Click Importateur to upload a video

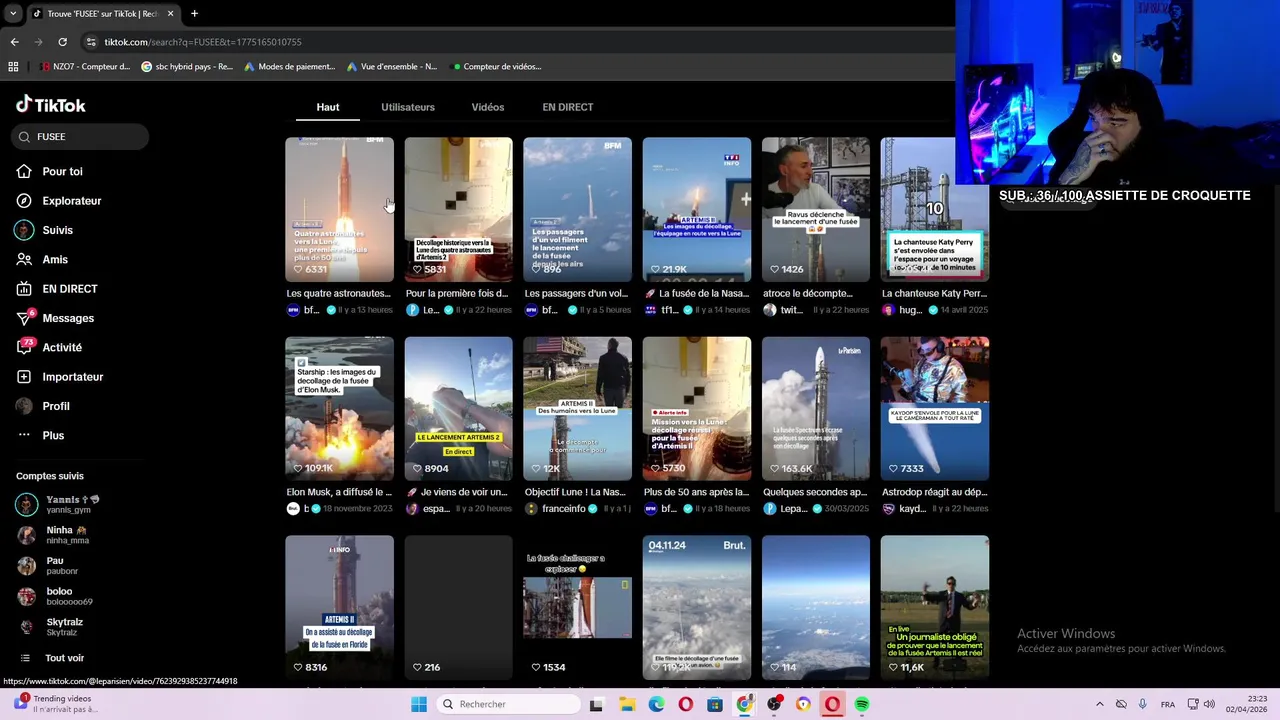(60, 377)
